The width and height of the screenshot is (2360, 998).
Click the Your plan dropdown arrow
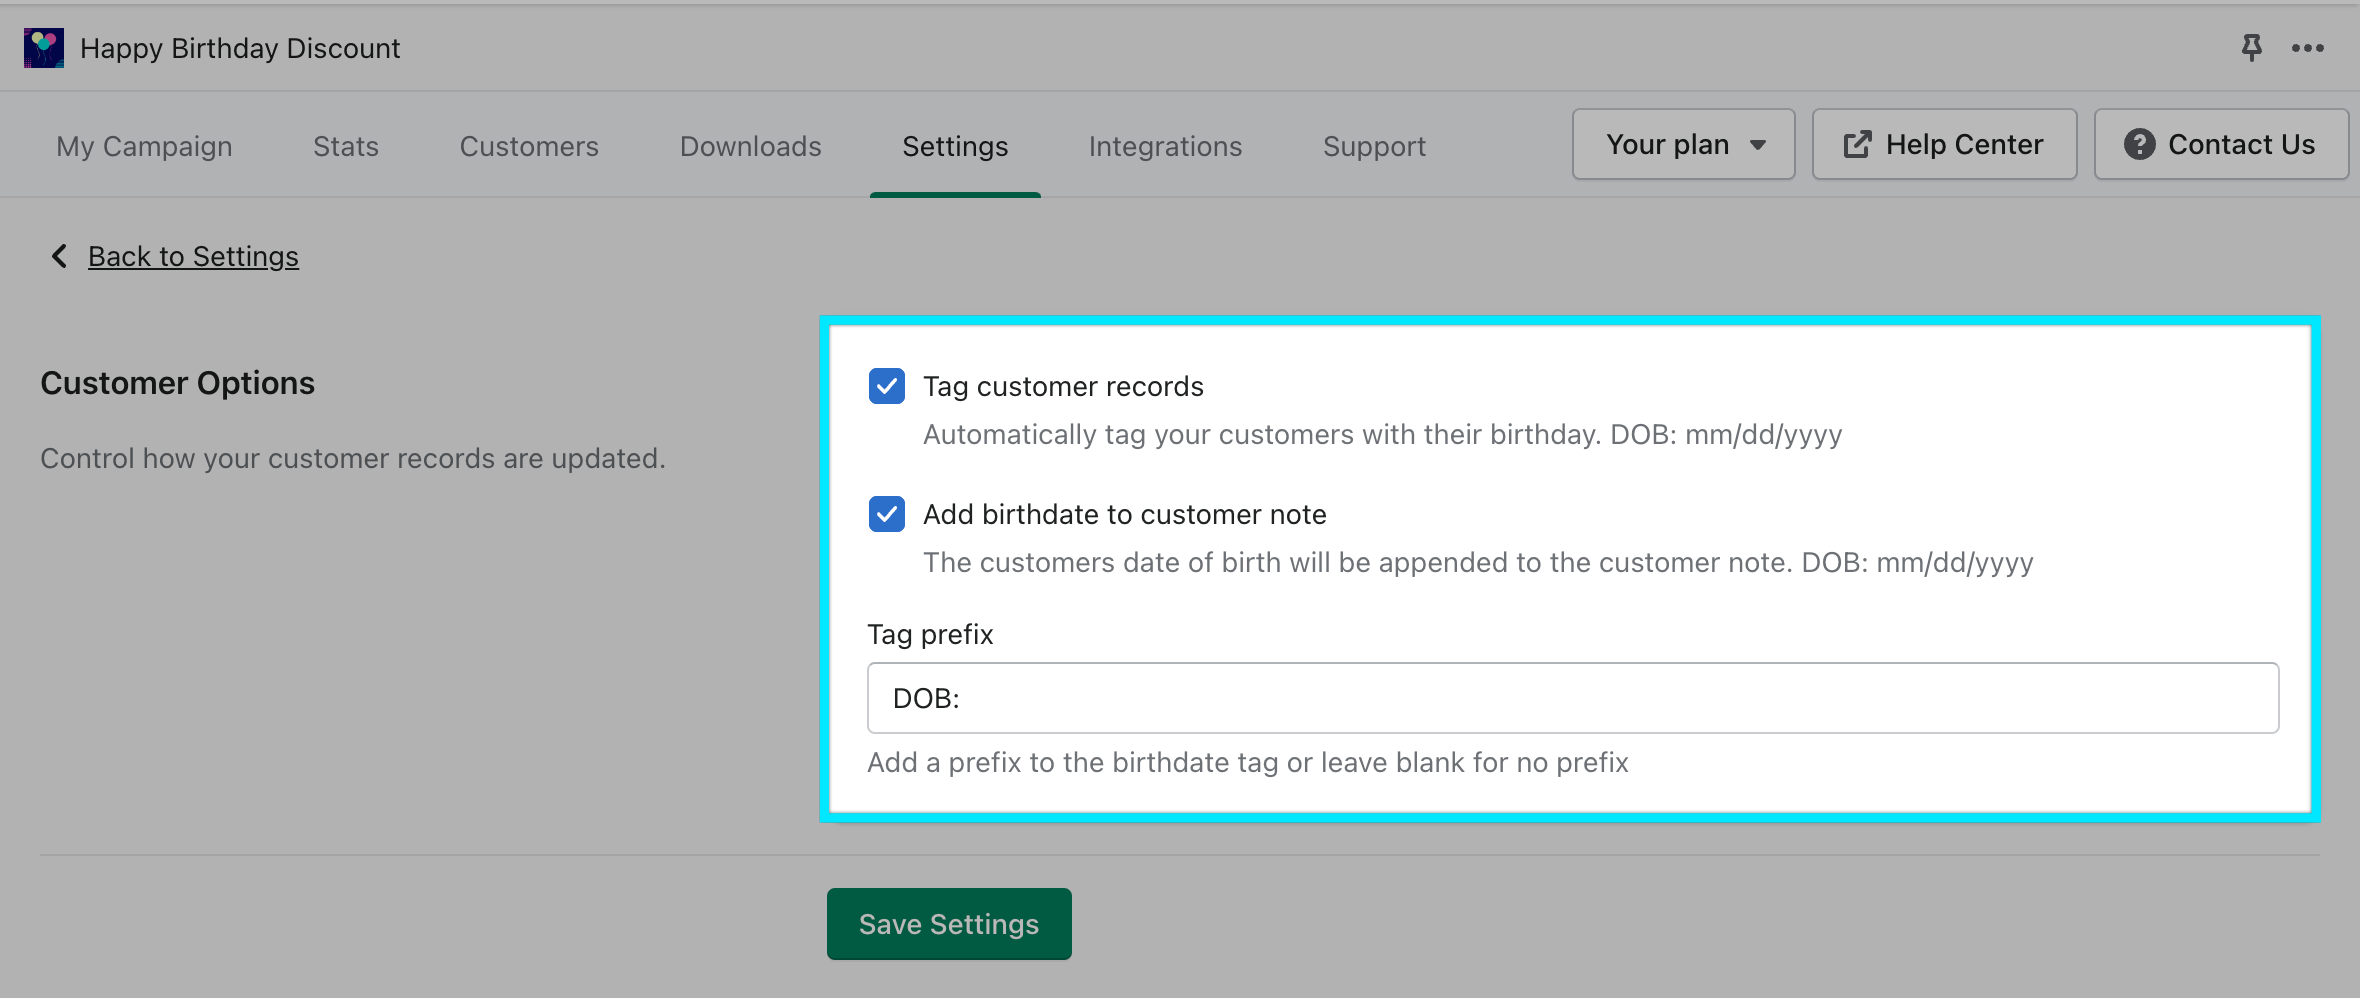point(1758,146)
